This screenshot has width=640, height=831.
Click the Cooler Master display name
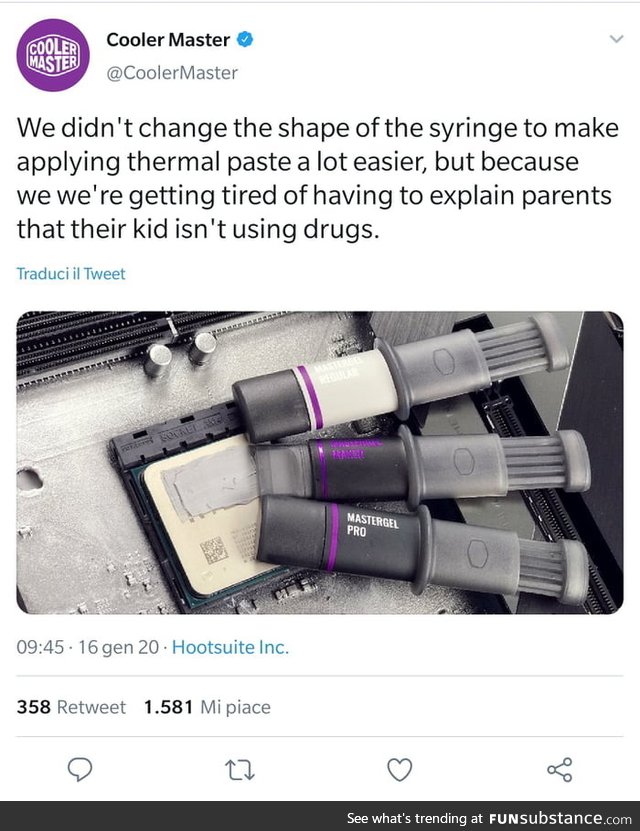168,40
